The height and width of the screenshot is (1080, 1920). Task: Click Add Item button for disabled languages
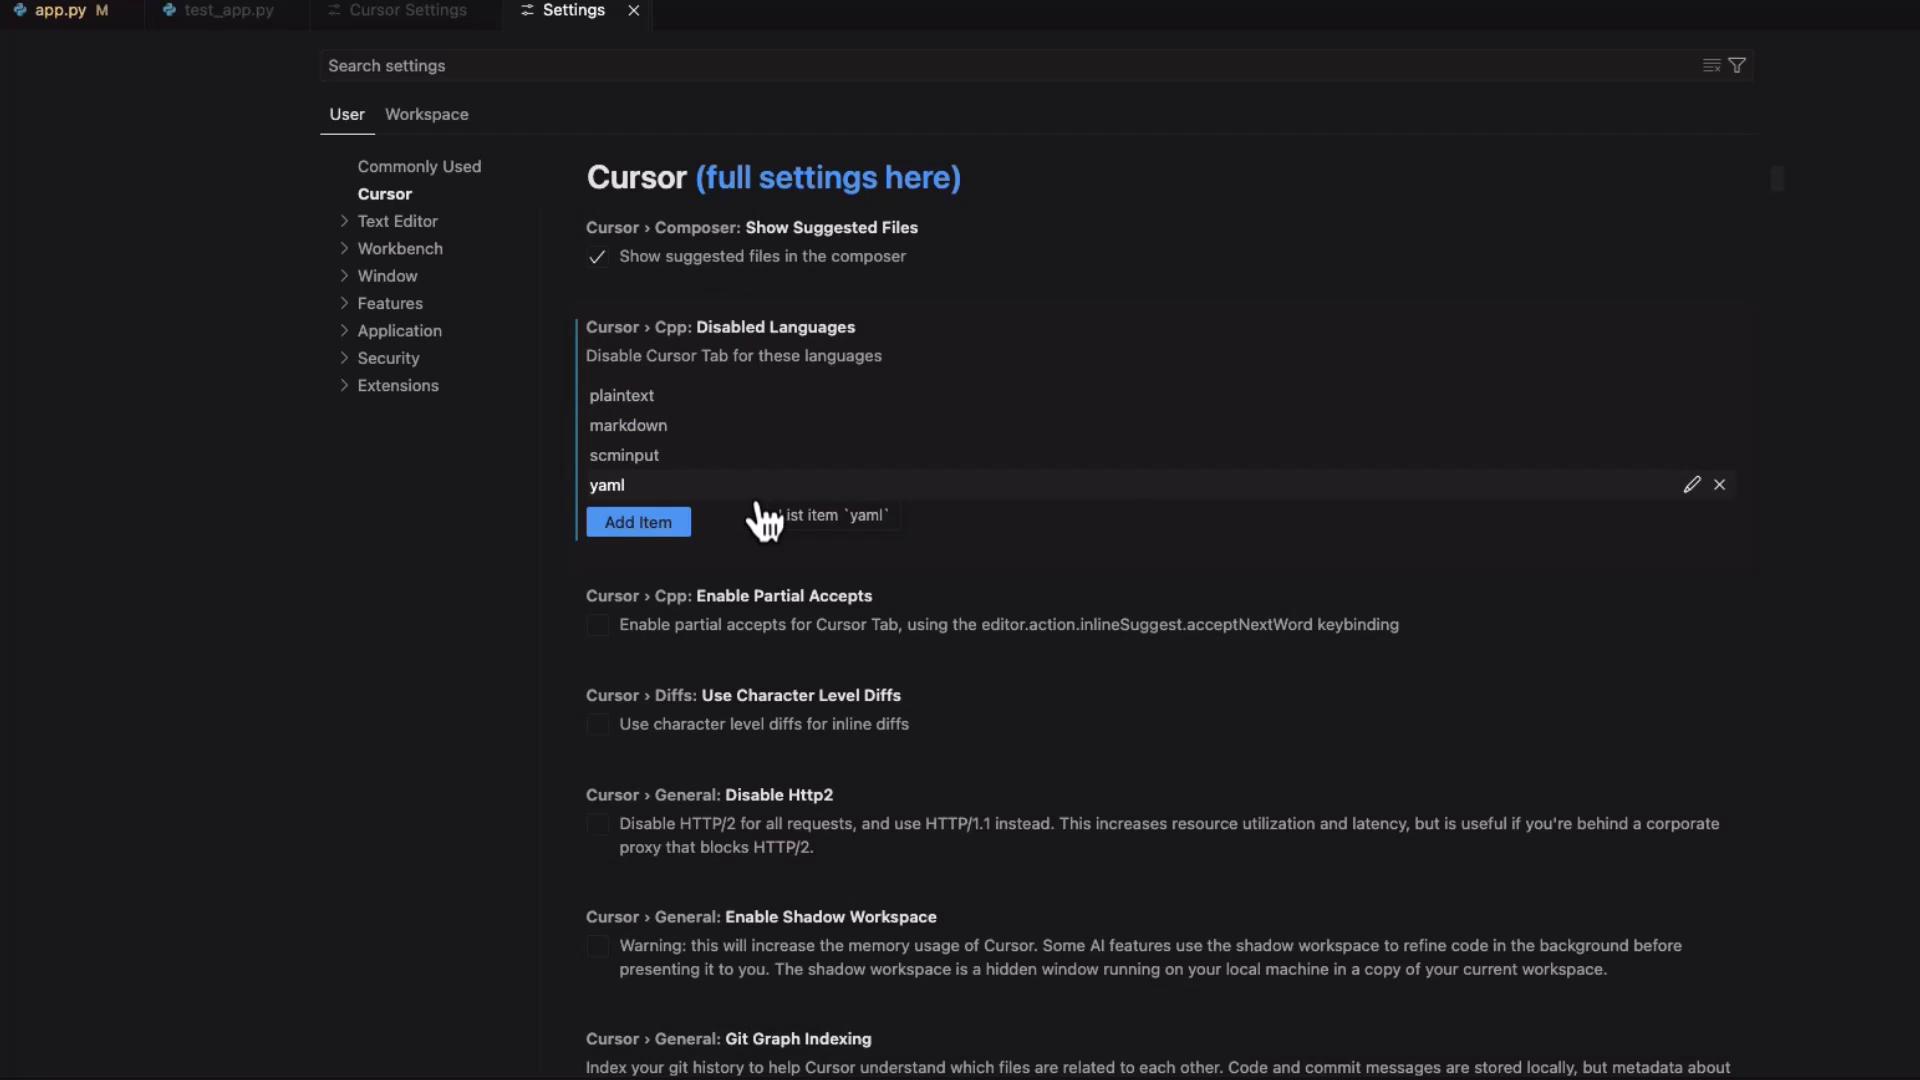[x=638, y=523]
